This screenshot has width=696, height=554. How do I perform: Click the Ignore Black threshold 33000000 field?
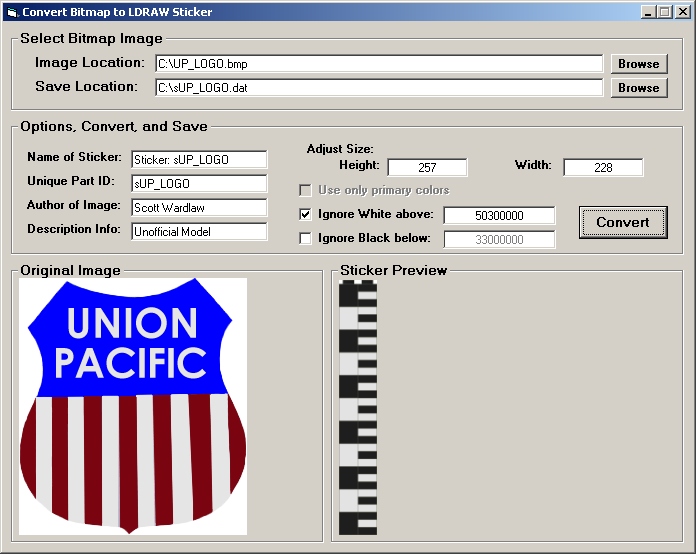499,240
